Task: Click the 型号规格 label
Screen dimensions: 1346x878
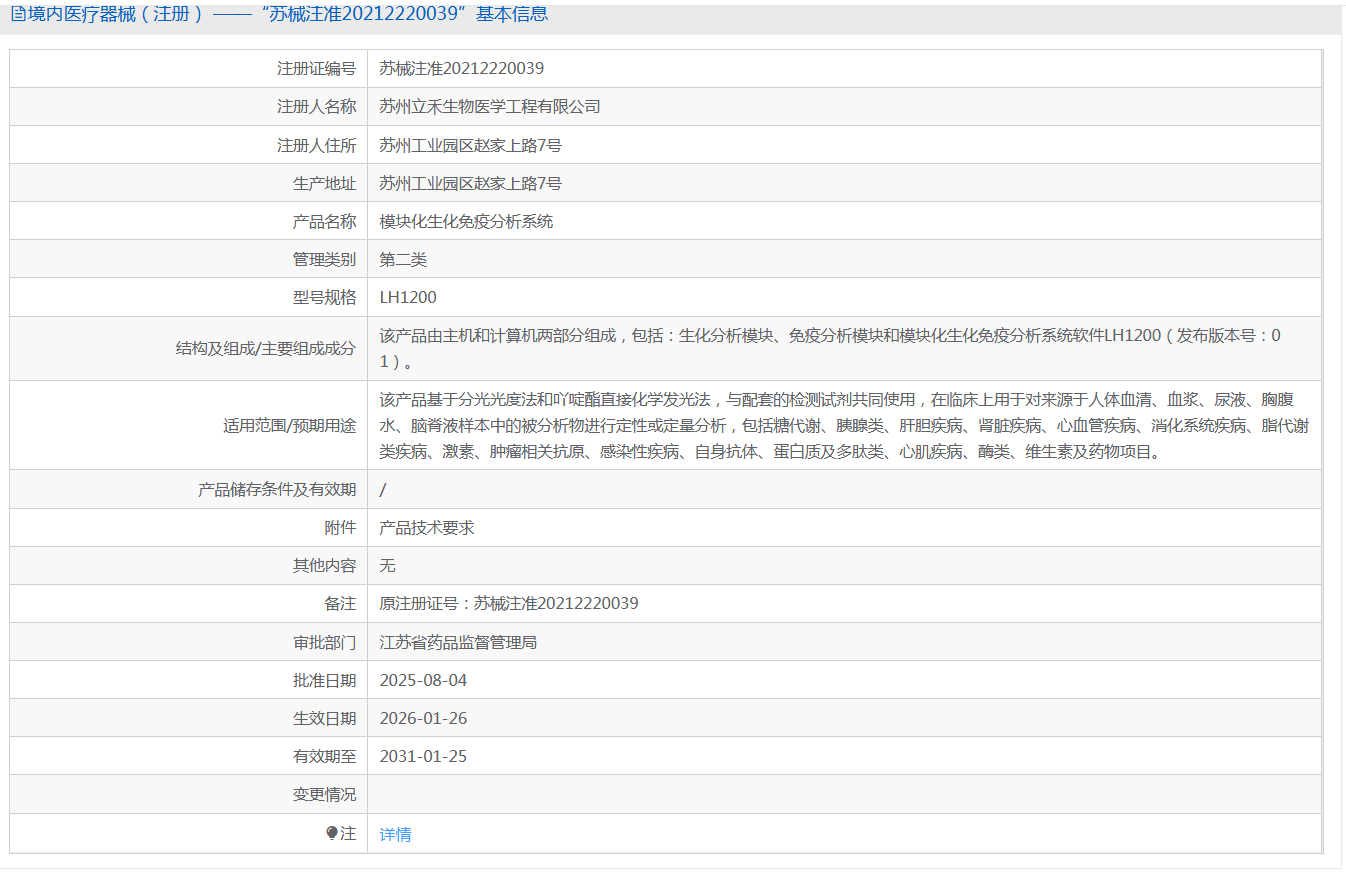Action: [x=324, y=297]
